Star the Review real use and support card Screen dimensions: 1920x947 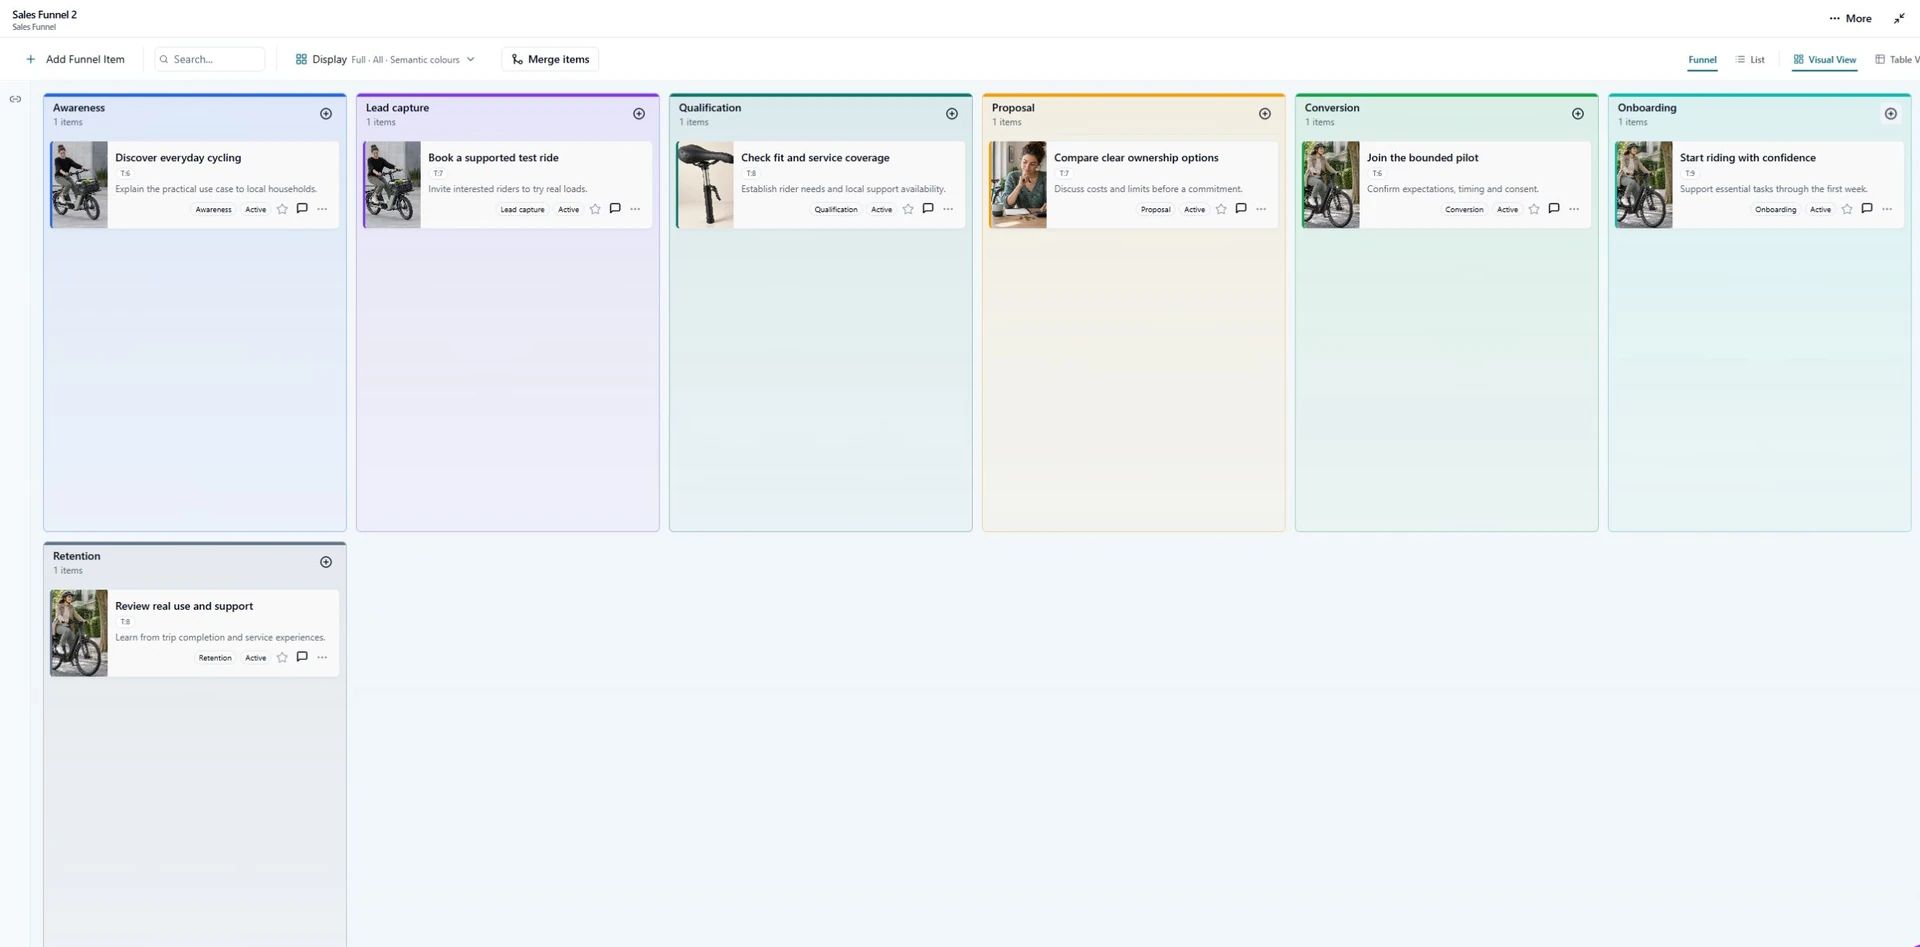[282, 657]
